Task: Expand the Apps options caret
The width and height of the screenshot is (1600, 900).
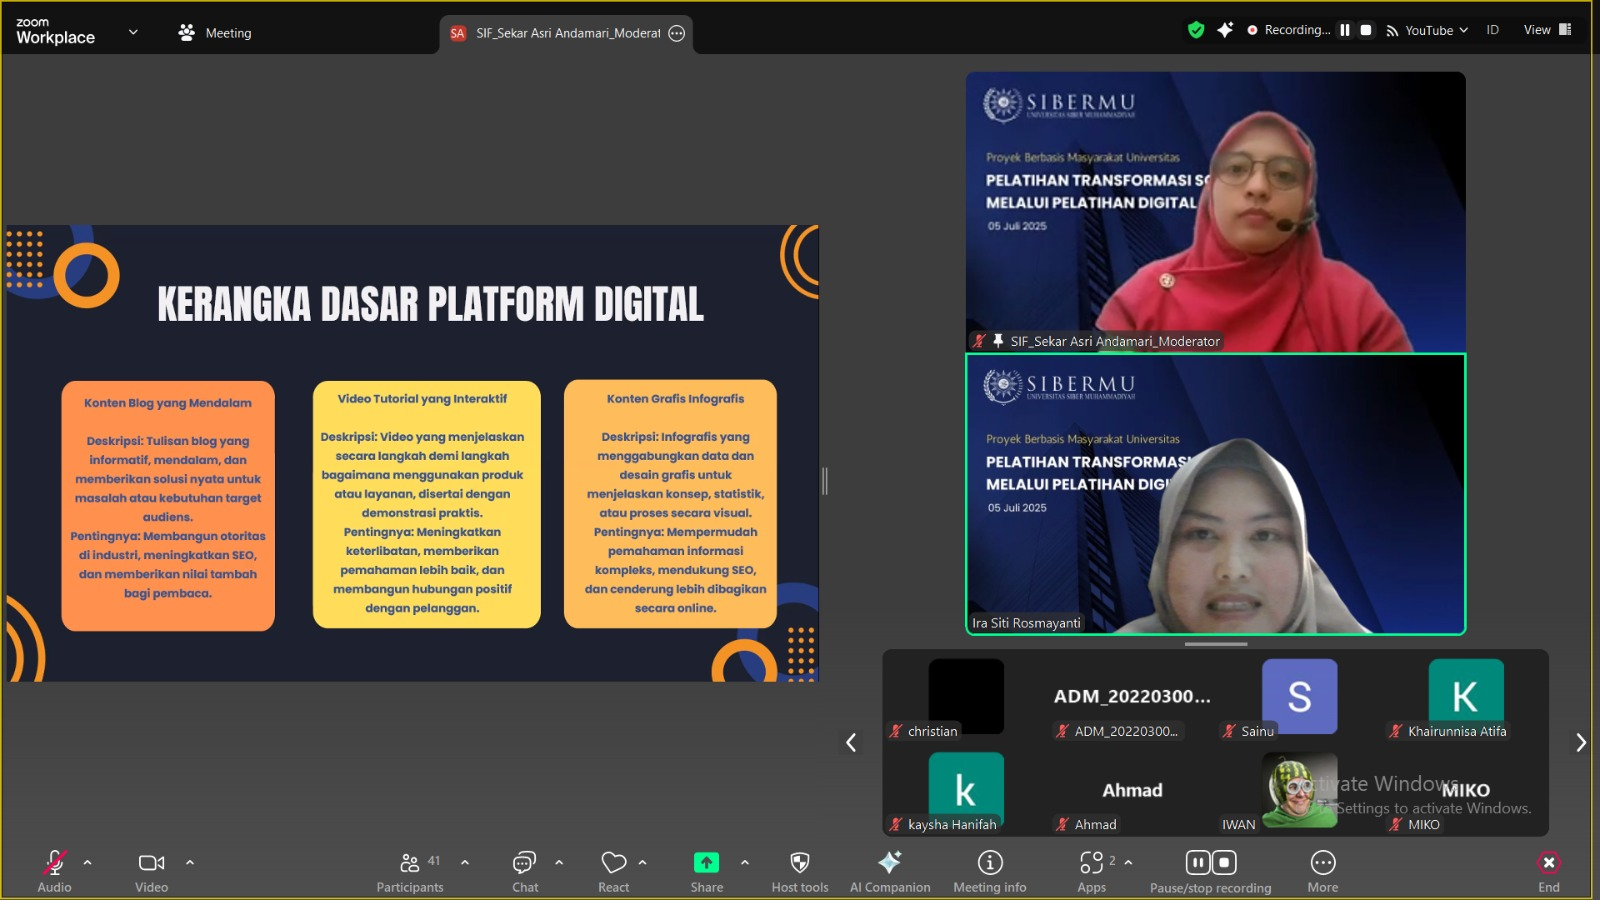Action: (x=1129, y=862)
